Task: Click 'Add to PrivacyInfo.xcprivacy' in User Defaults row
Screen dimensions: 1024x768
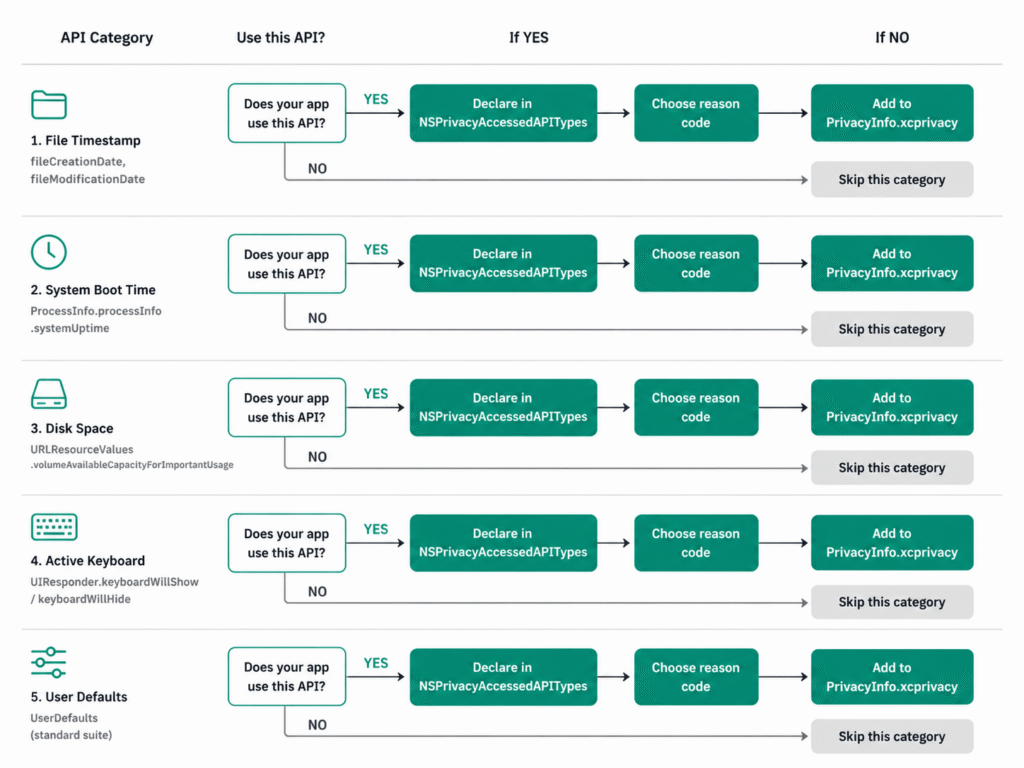Action: [892, 677]
